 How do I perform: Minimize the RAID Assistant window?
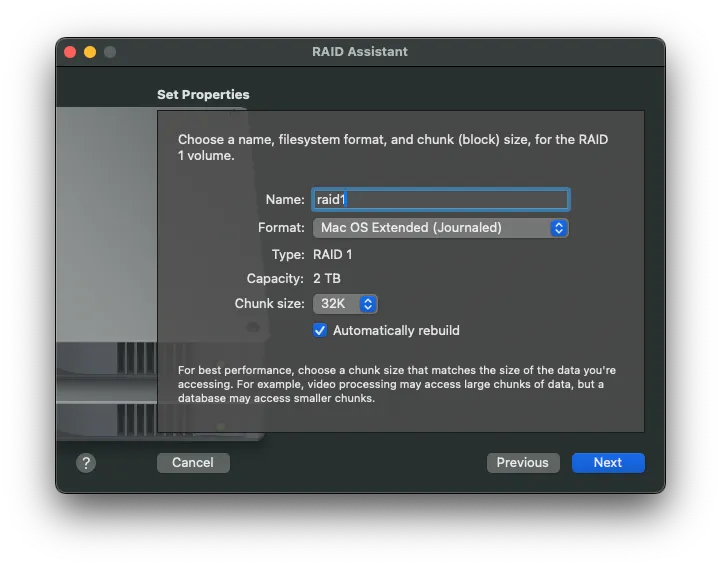(90, 52)
